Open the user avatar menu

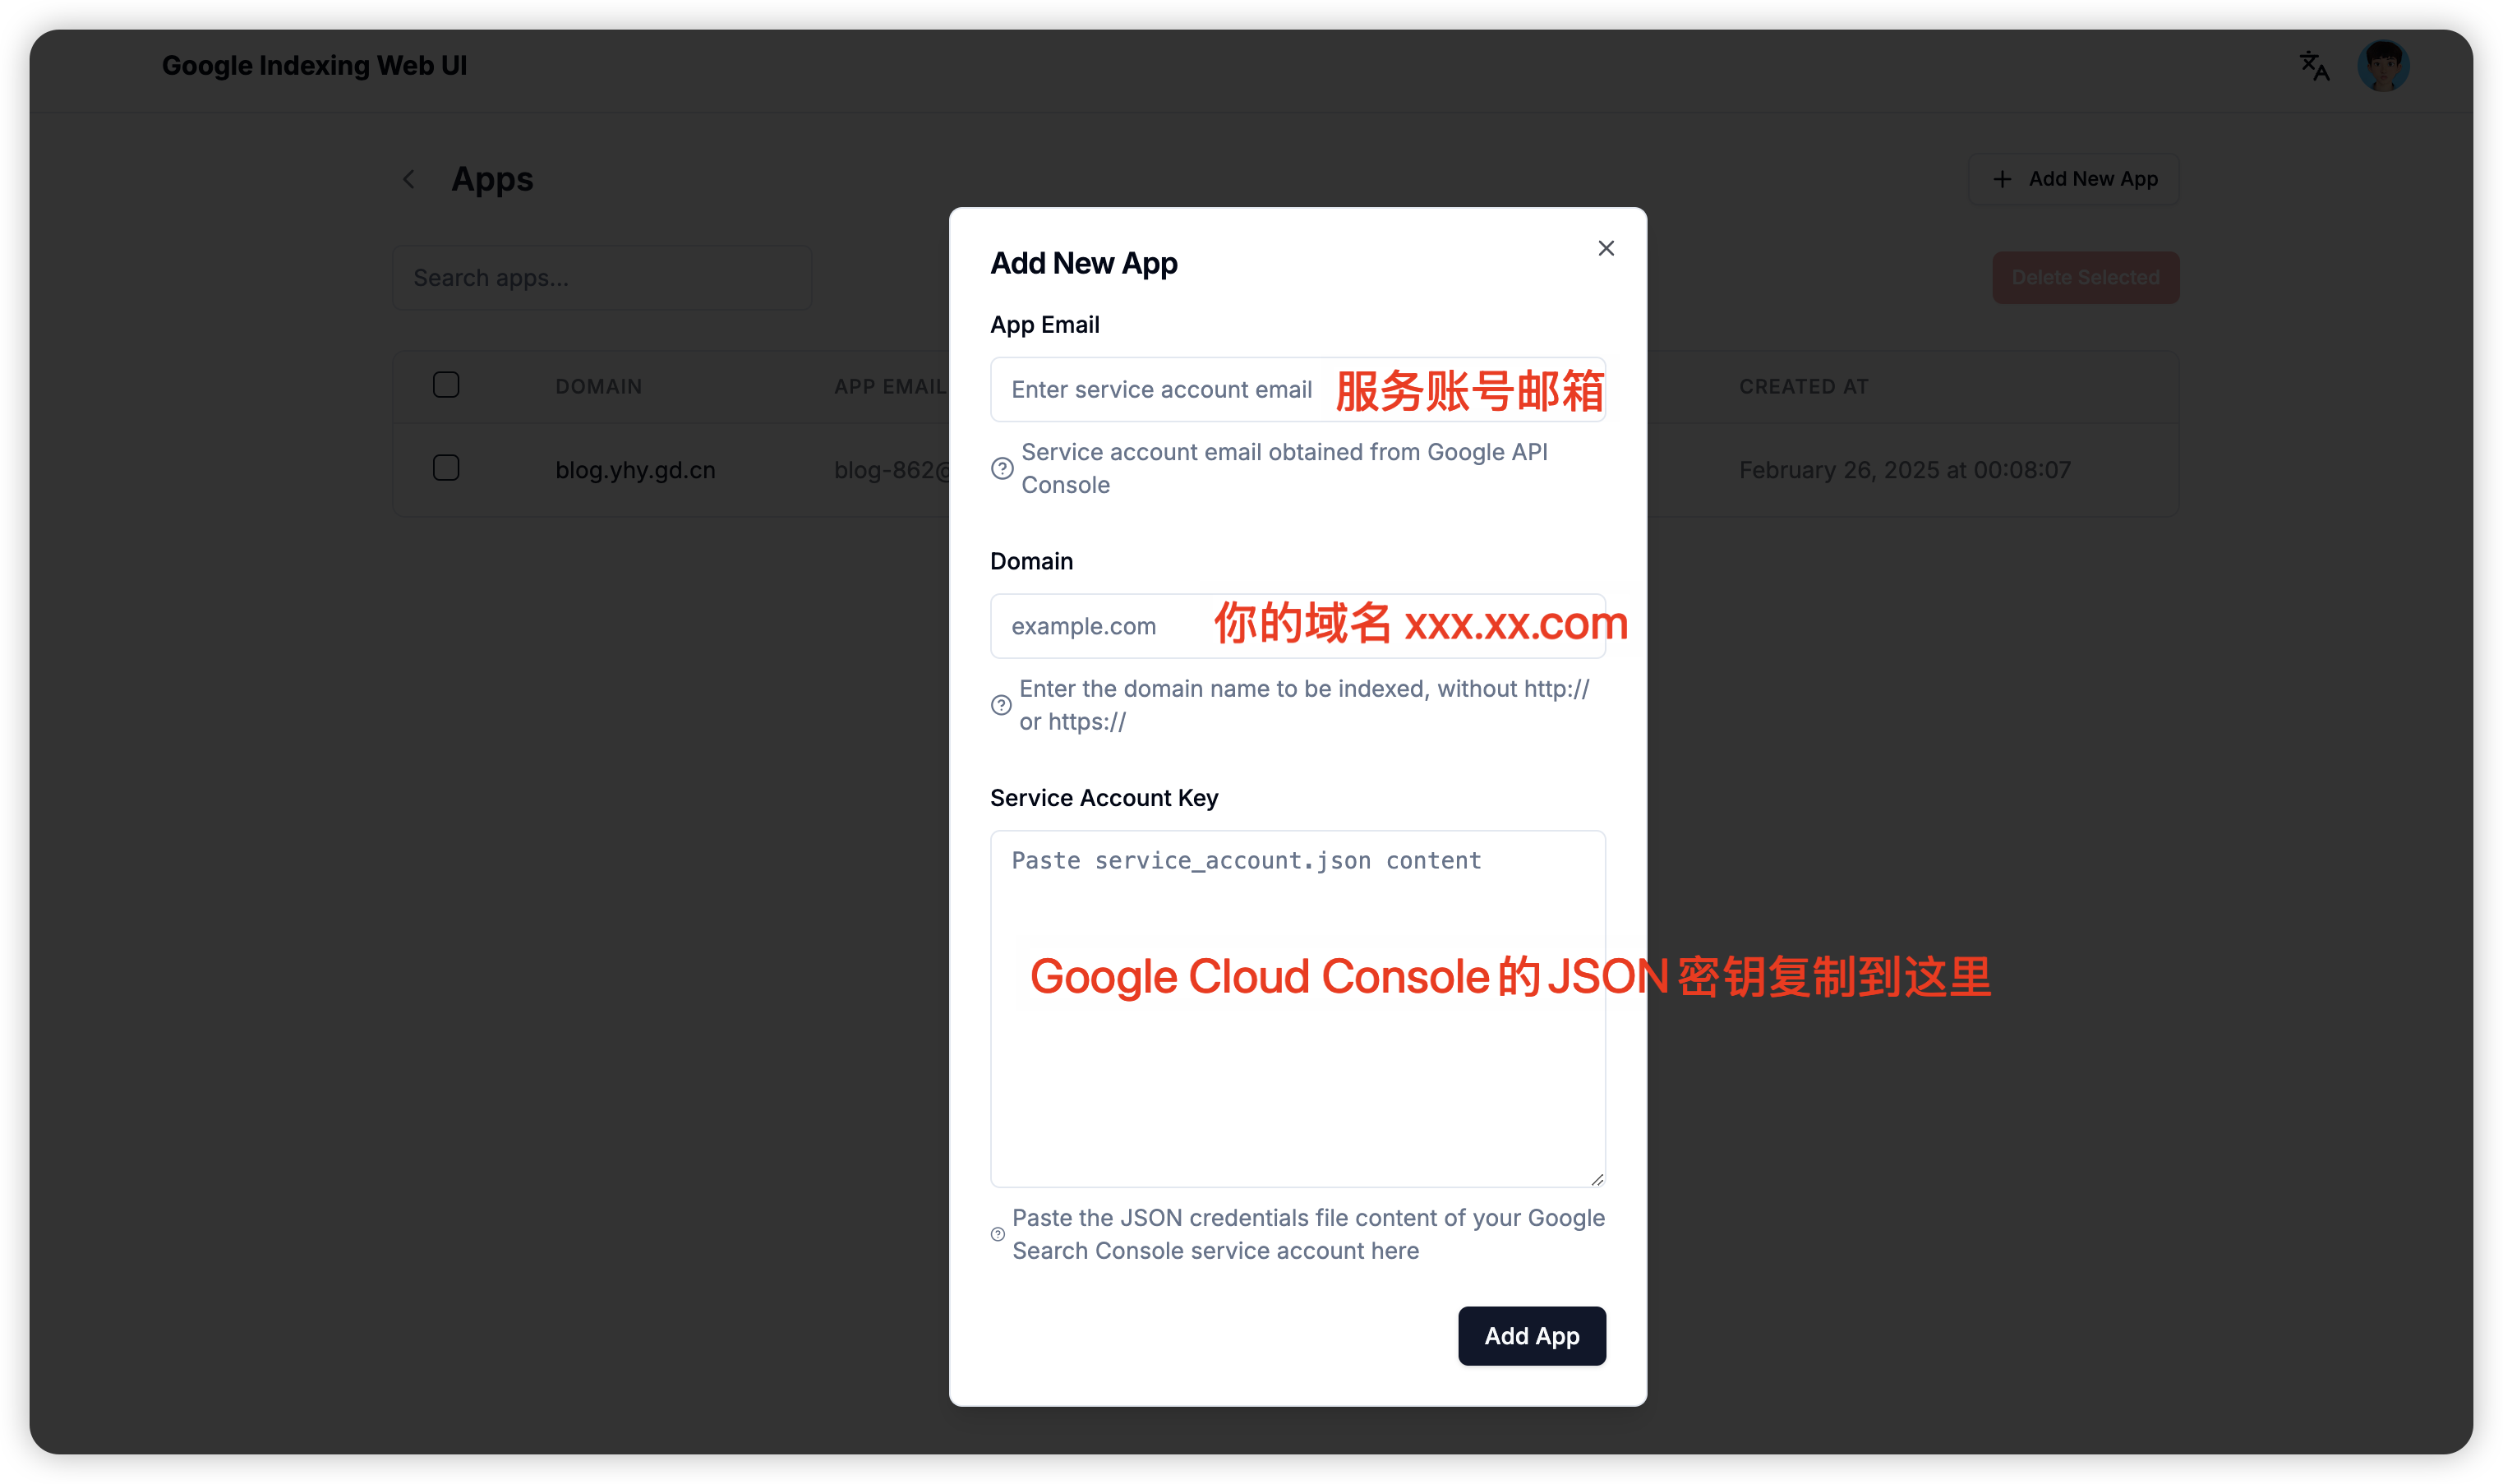[x=2383, y=66]
